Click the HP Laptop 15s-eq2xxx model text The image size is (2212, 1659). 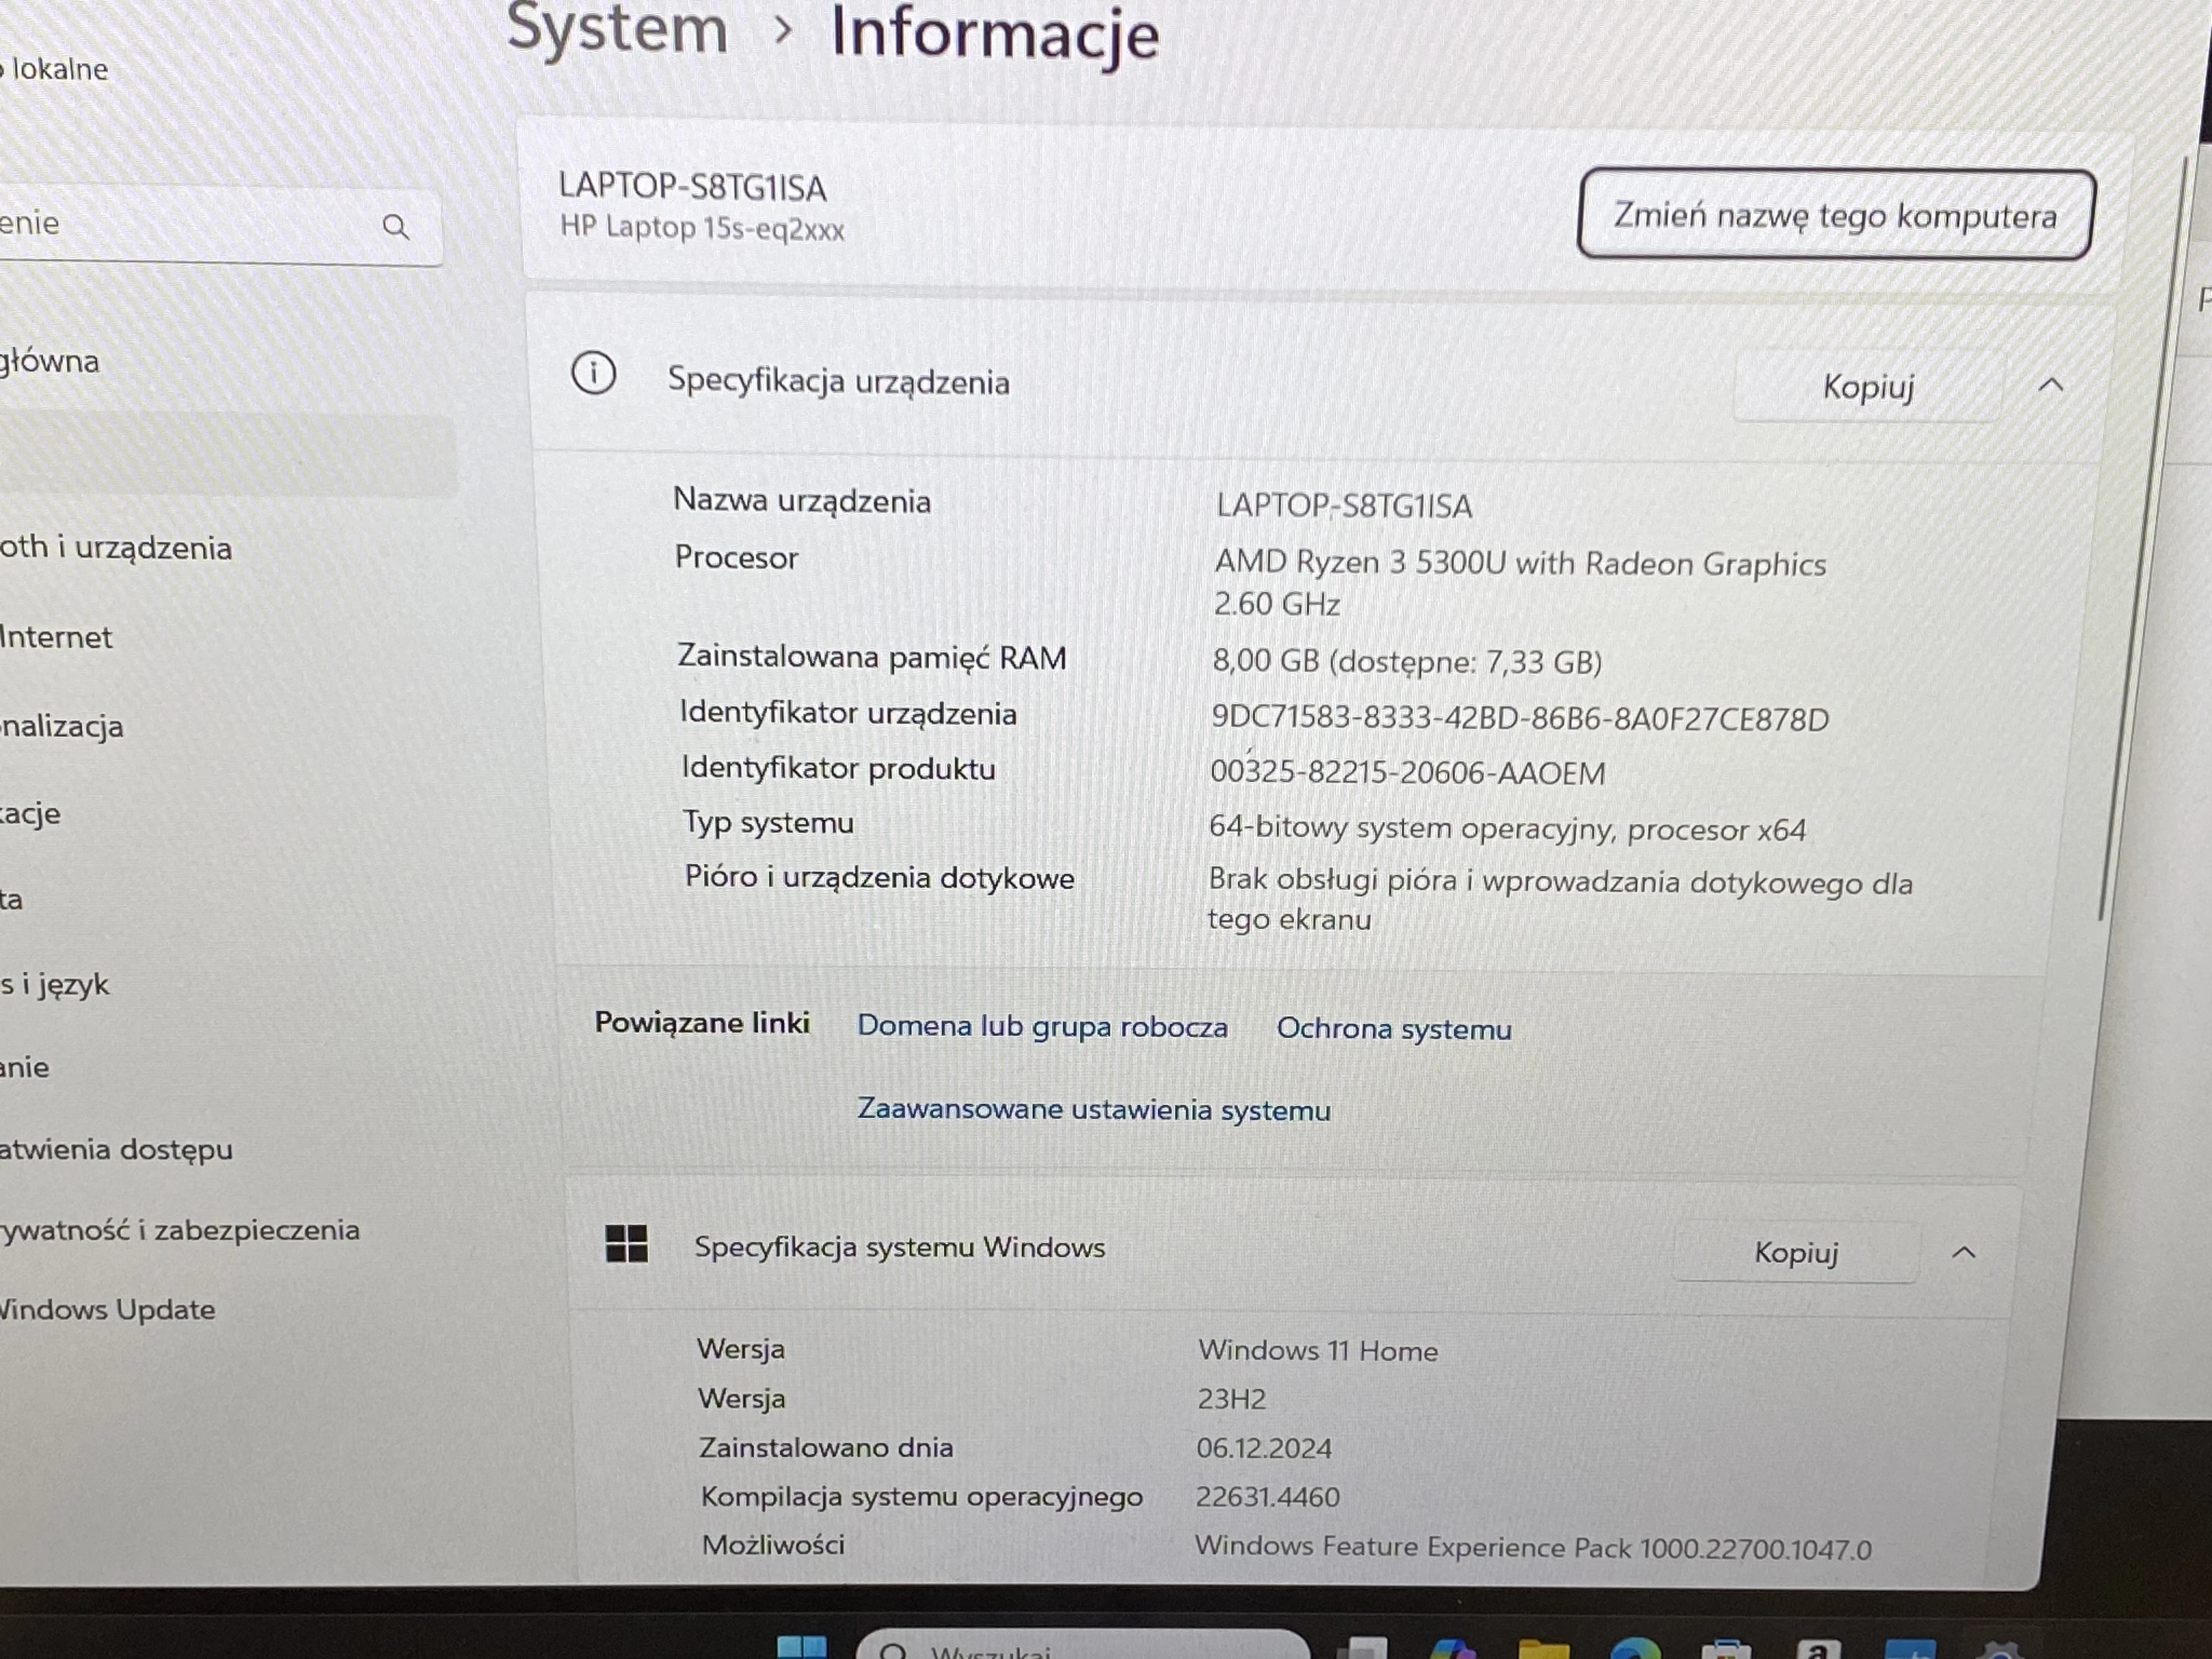point(702,229)
